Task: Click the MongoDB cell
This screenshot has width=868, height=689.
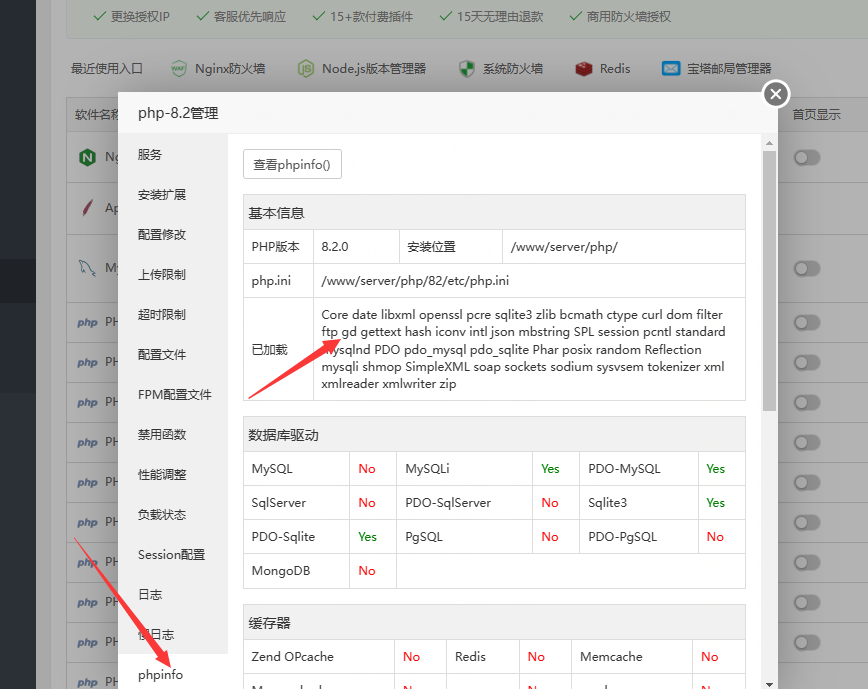Action: click(x=296, y=571)
